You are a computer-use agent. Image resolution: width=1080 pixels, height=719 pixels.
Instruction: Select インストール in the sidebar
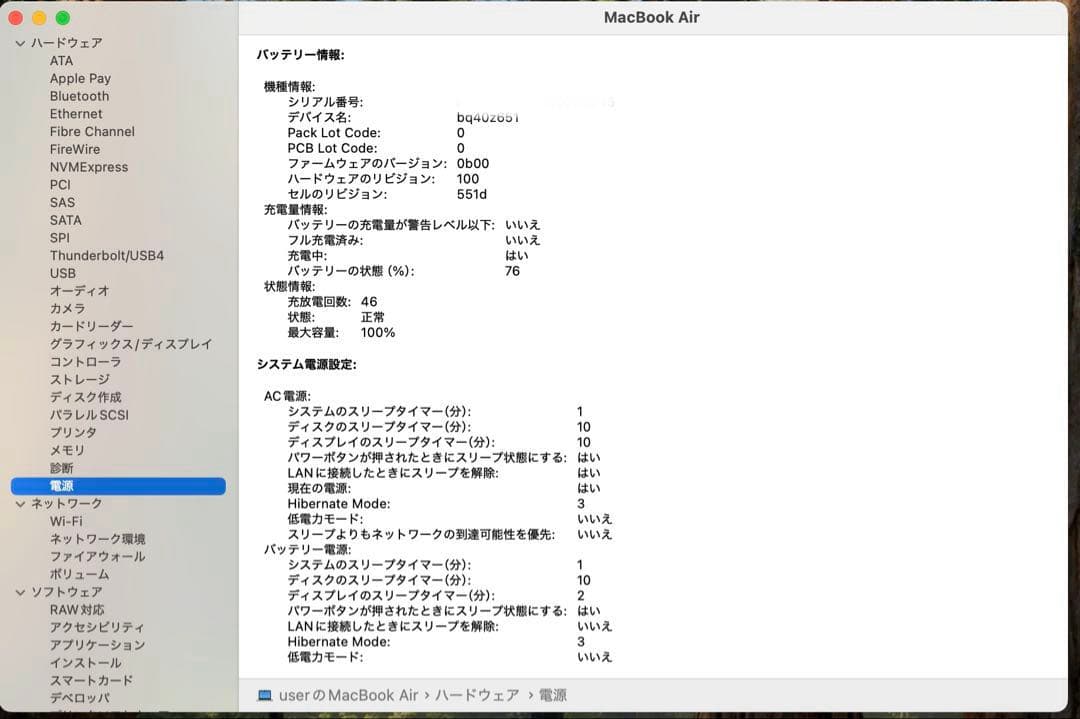coord(85,663)
